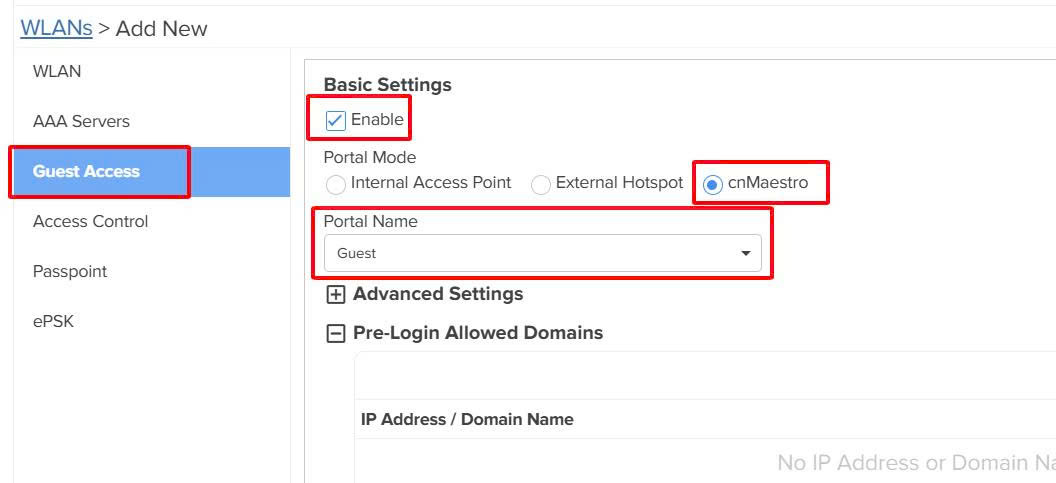Choose External Hotspot portal mode

pyautogui.click(x=541, y=185)
